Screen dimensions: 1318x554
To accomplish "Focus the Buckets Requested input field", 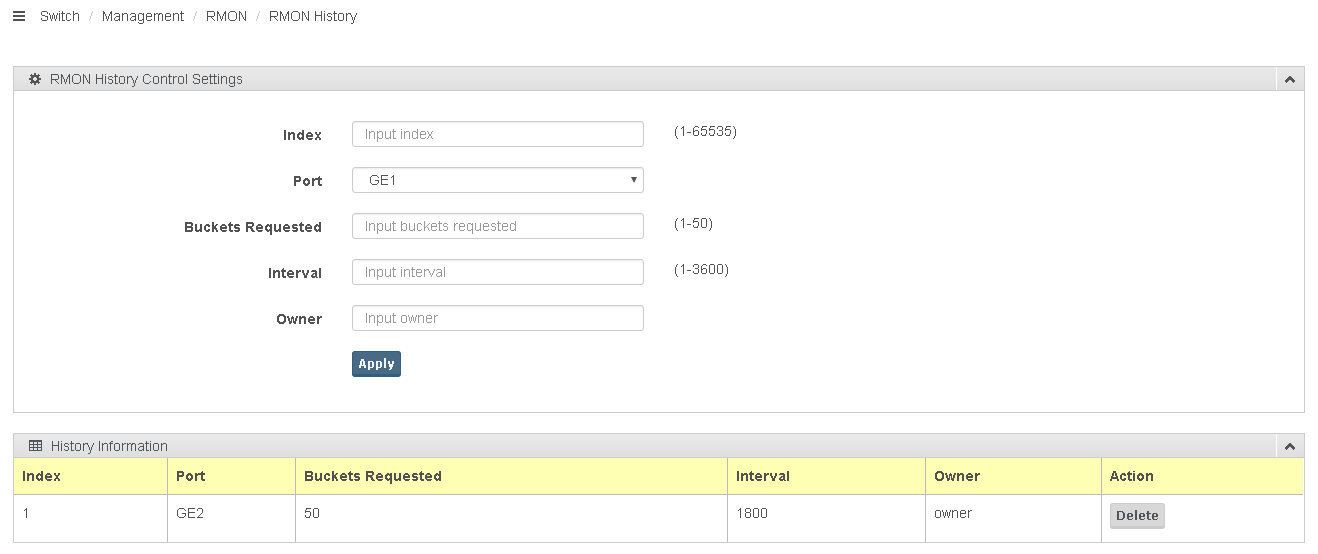I will click(498, 226).
